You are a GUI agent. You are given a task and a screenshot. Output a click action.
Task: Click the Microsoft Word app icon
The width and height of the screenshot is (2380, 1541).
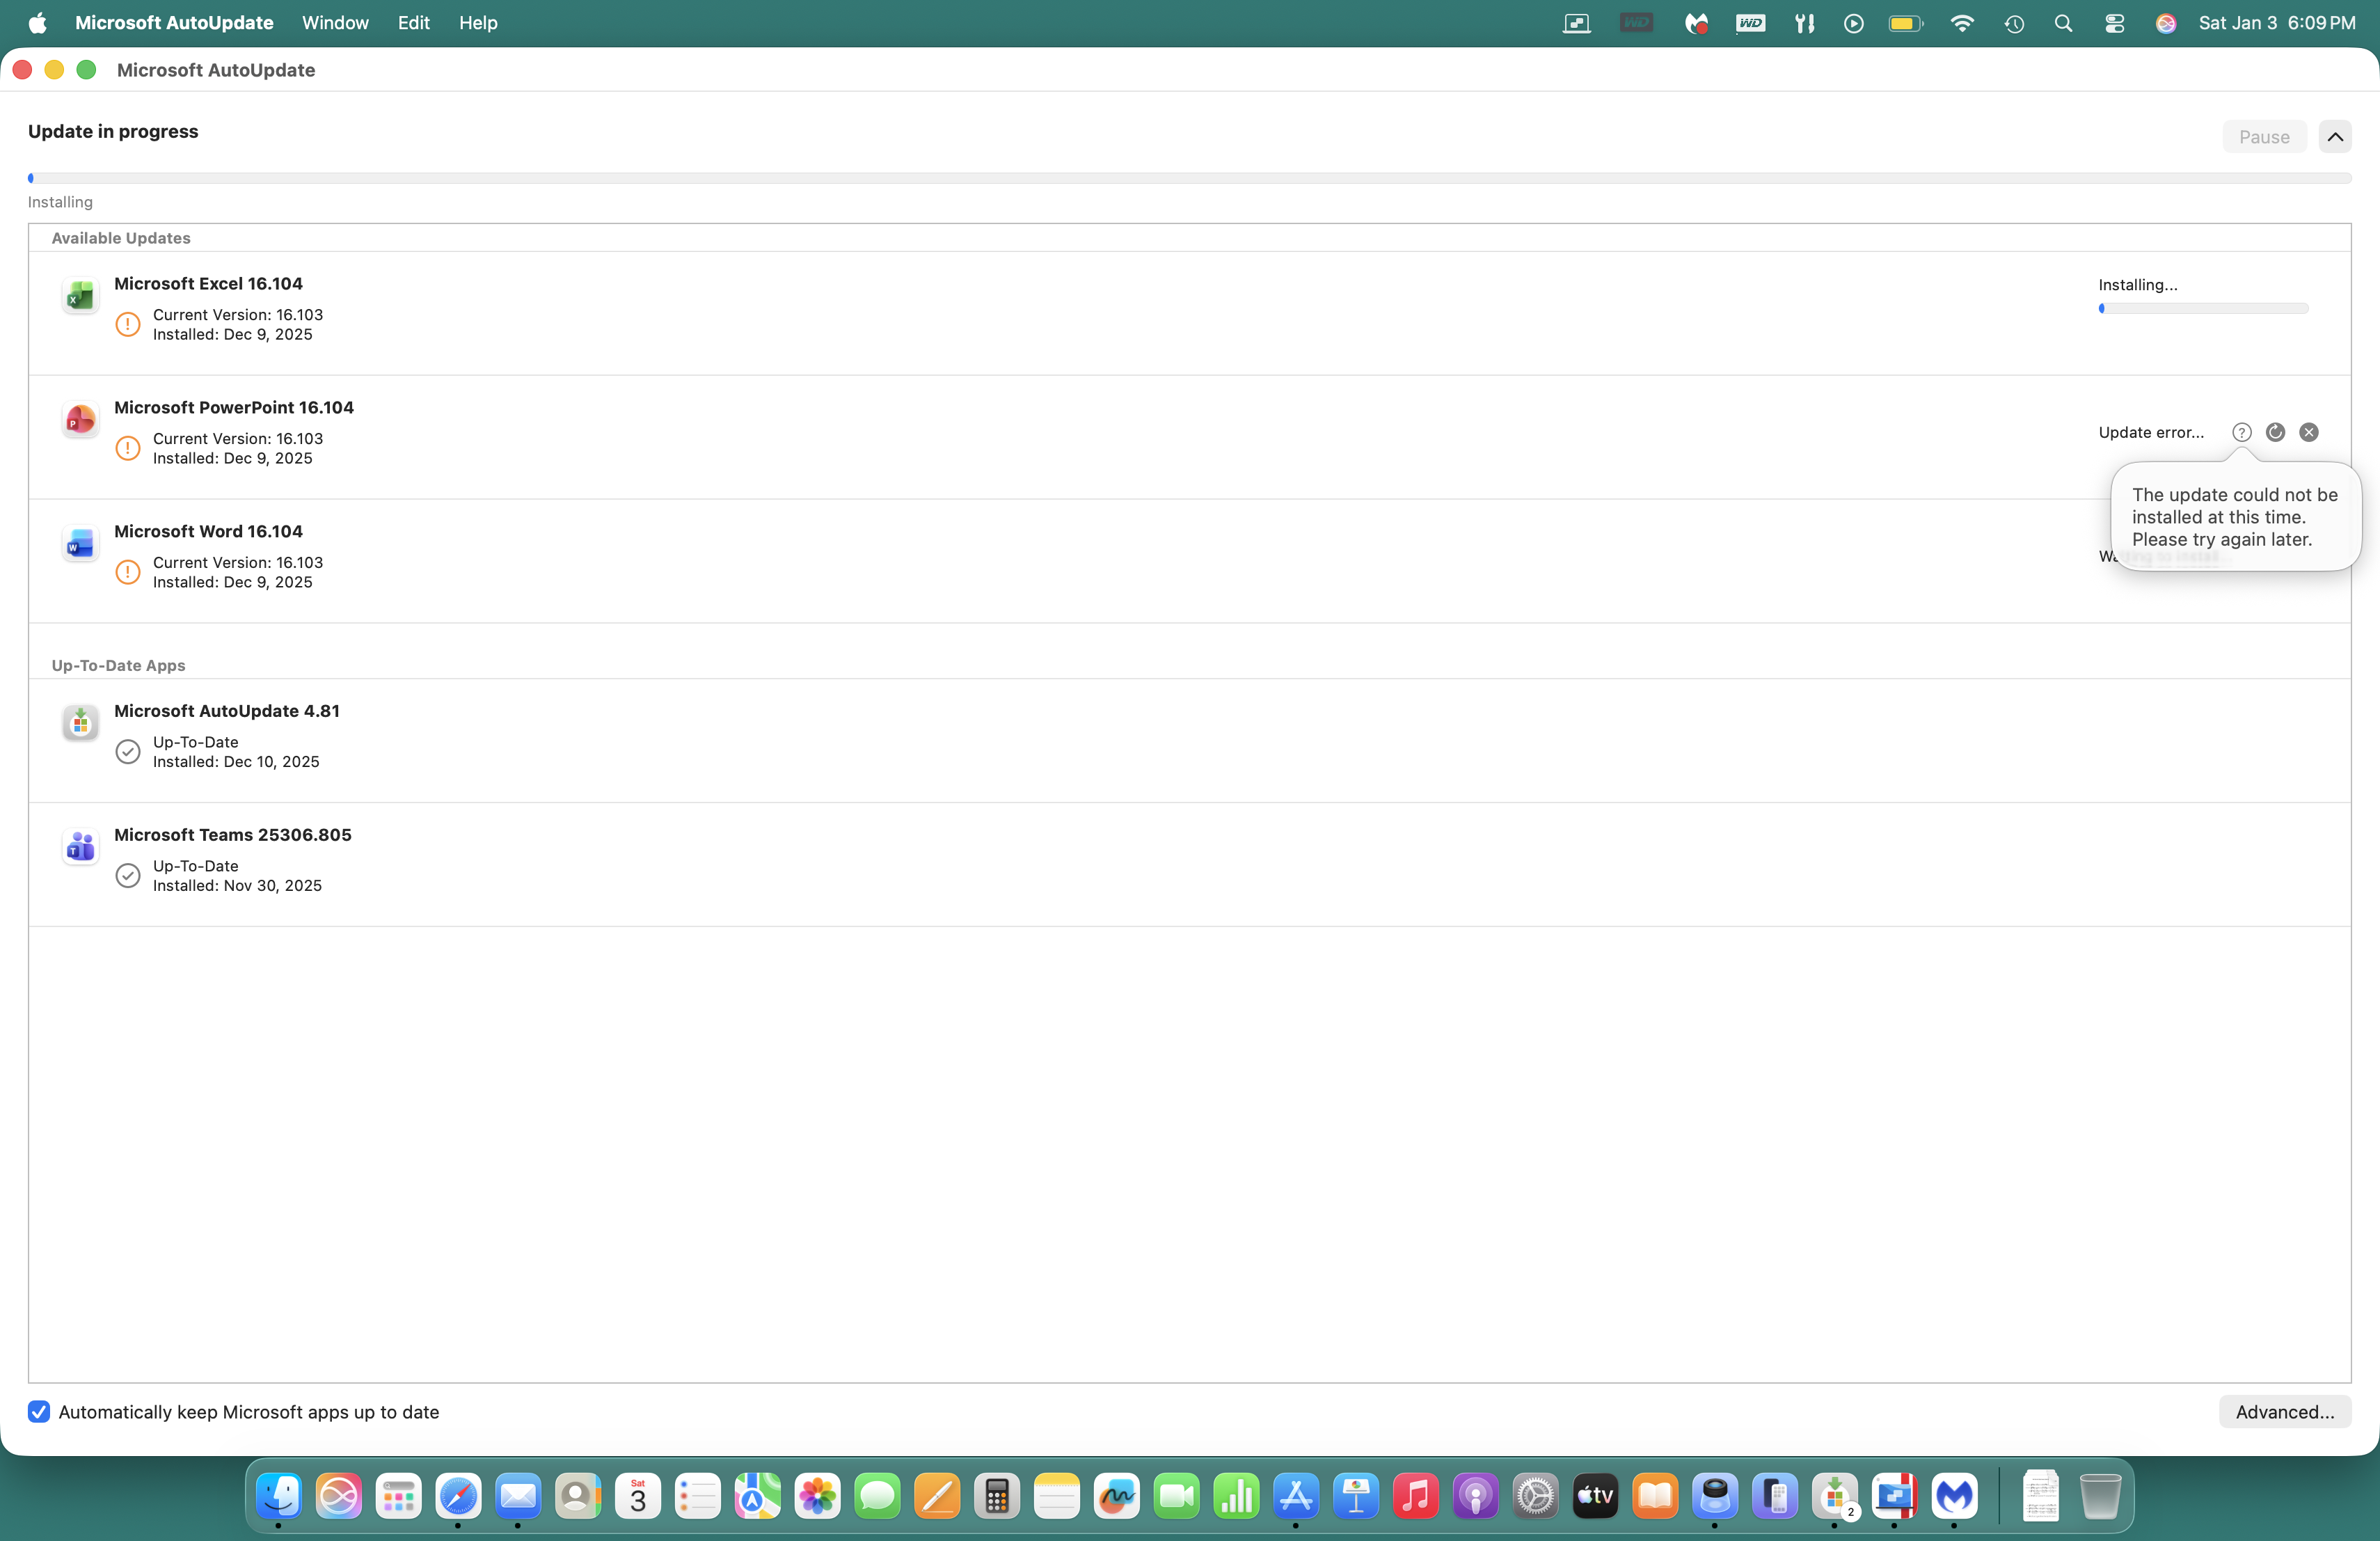pos(80,544)
